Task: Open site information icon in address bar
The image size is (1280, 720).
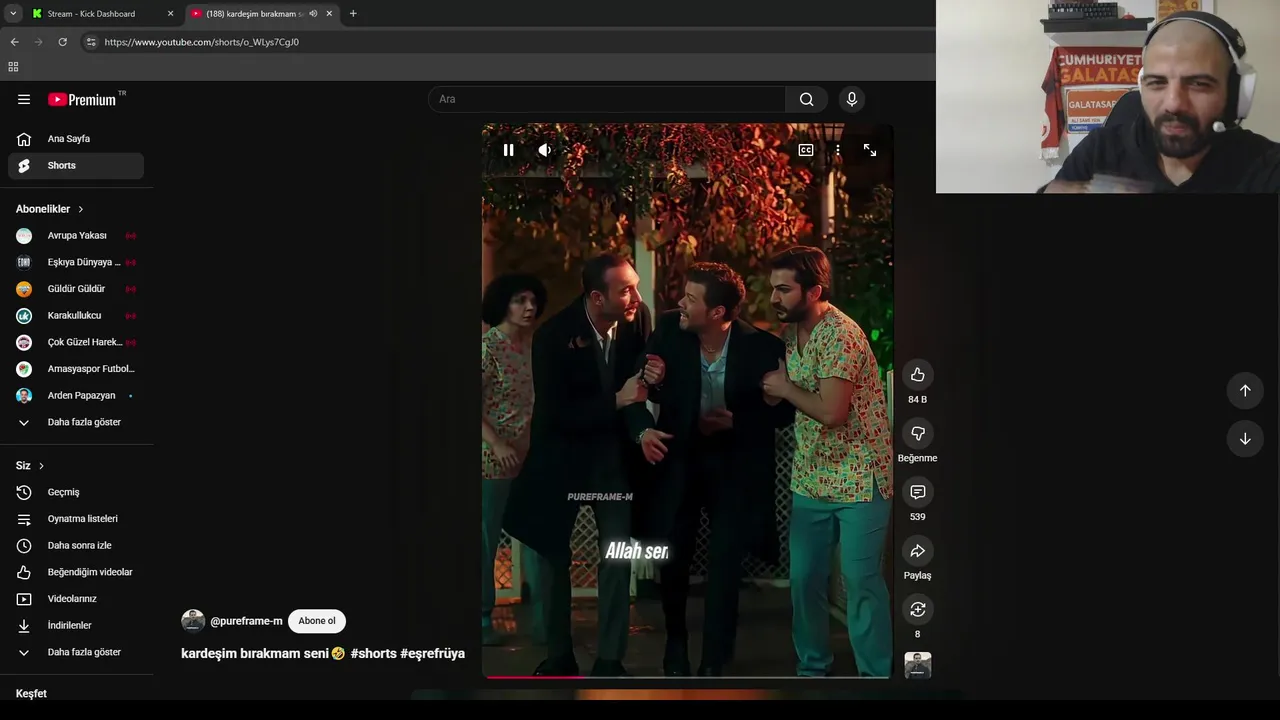Action: [91, 42]
